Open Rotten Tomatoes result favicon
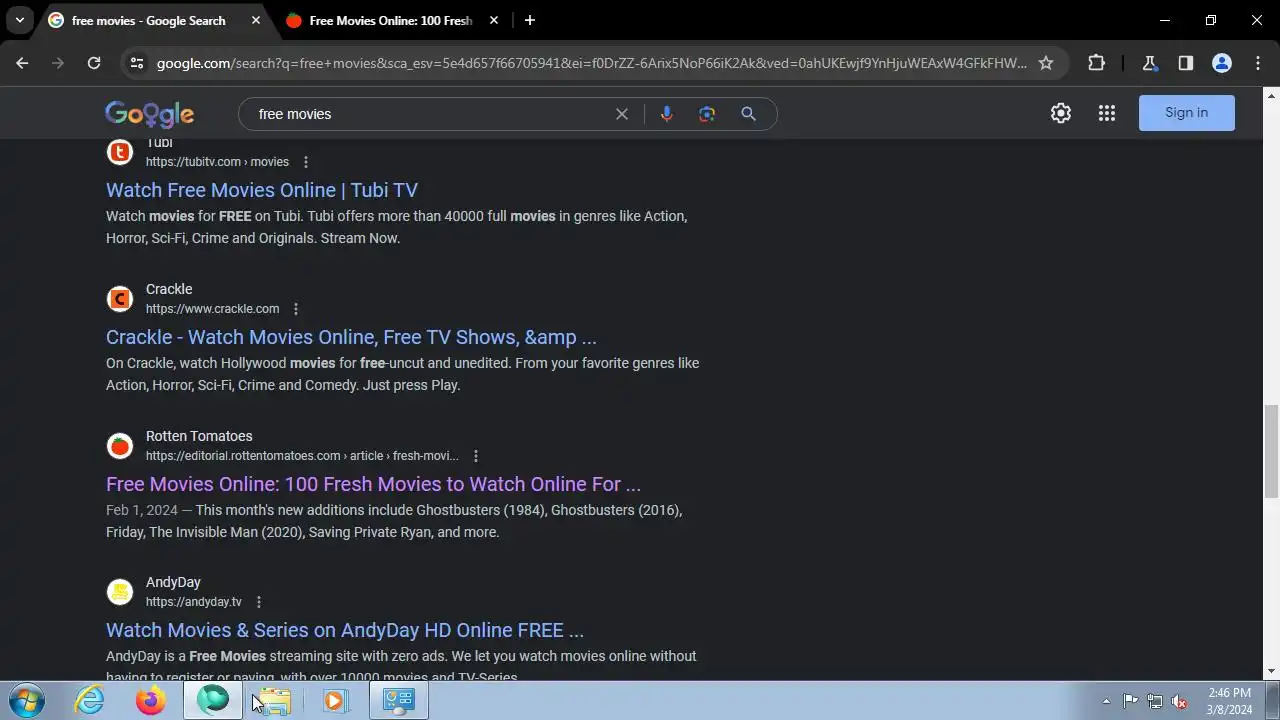The width and height of the screenshot is (1280, 720). pos(120,446)
